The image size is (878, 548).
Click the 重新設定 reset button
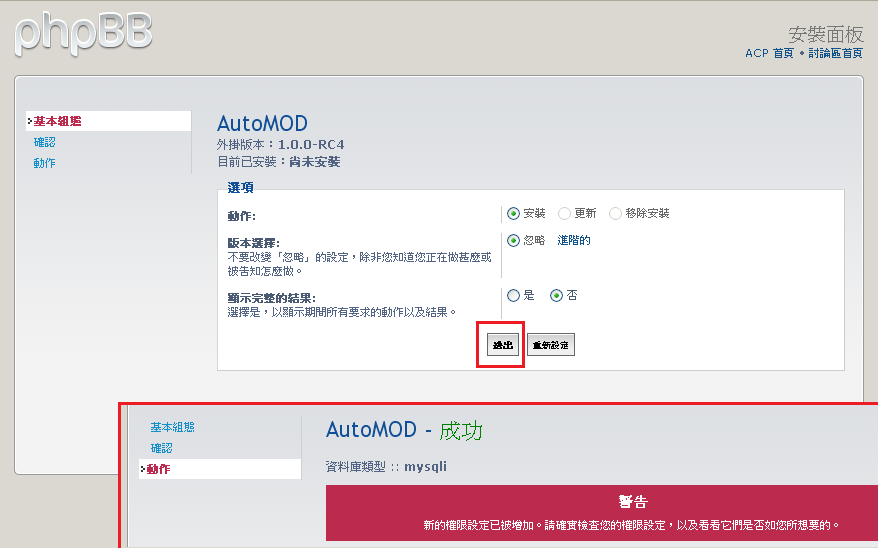(551, 345)
